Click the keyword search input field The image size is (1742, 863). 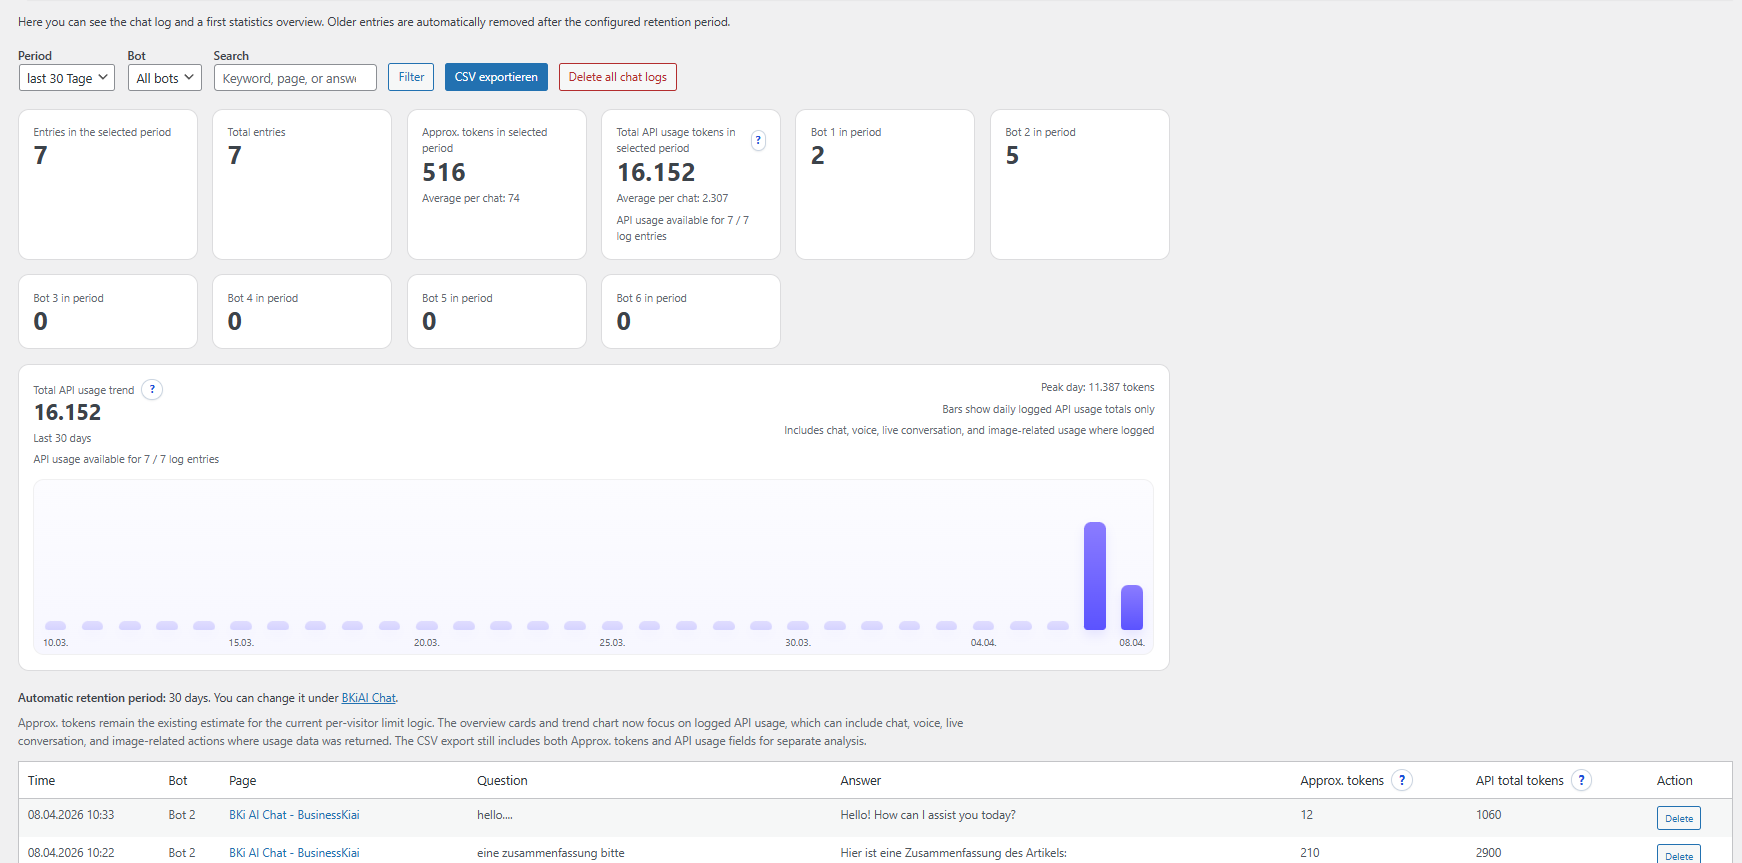[x=295, y=78]
